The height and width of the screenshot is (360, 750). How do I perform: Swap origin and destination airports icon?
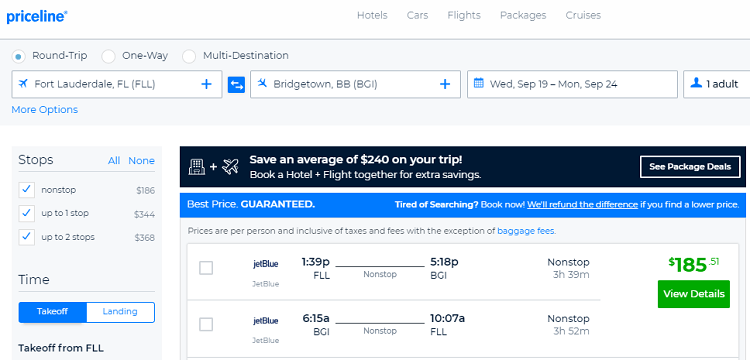(236, 85)
